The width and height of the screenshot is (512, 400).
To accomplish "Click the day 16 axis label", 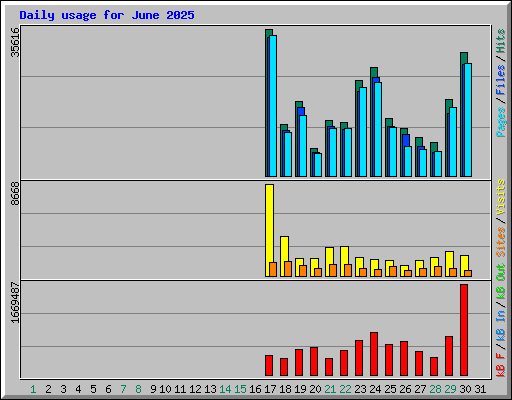I will click(x=255, y=389).
